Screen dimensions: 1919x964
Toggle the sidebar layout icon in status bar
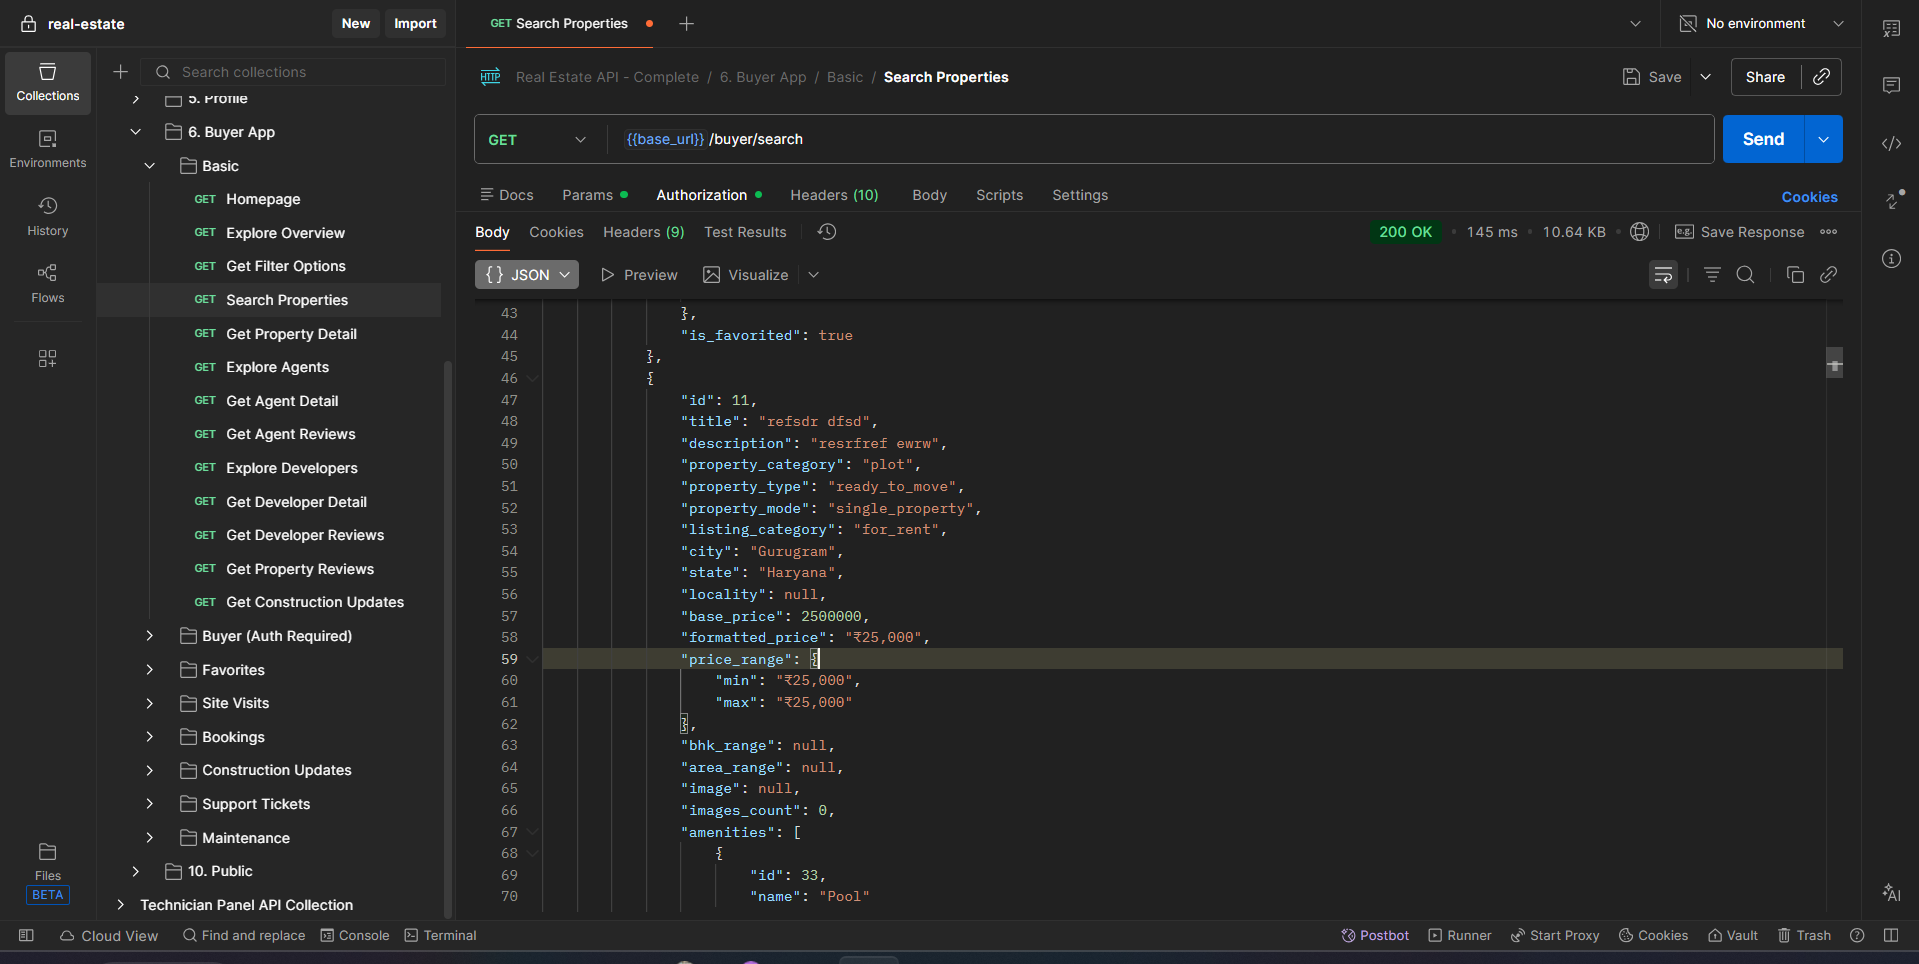coord(27,935)
